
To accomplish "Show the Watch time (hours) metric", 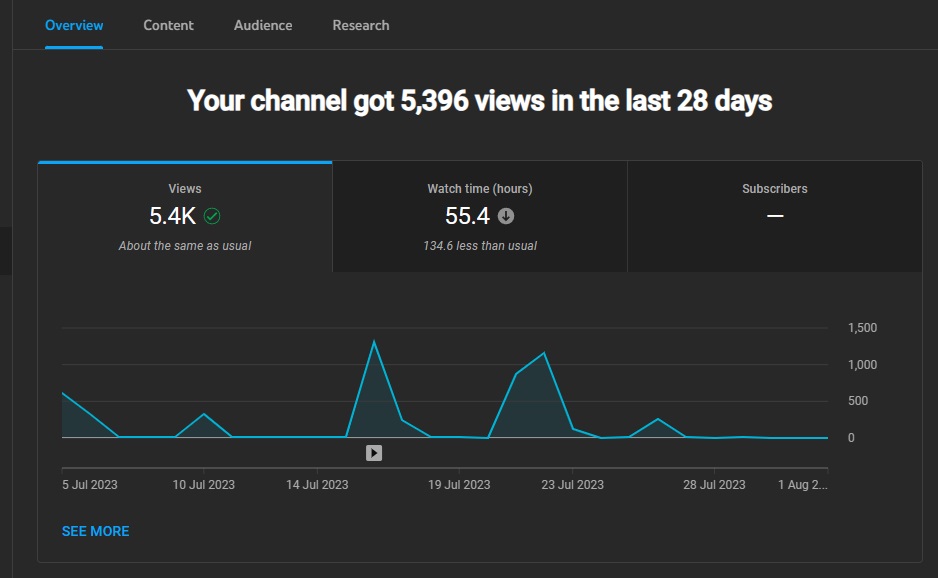I will point(480,217).
